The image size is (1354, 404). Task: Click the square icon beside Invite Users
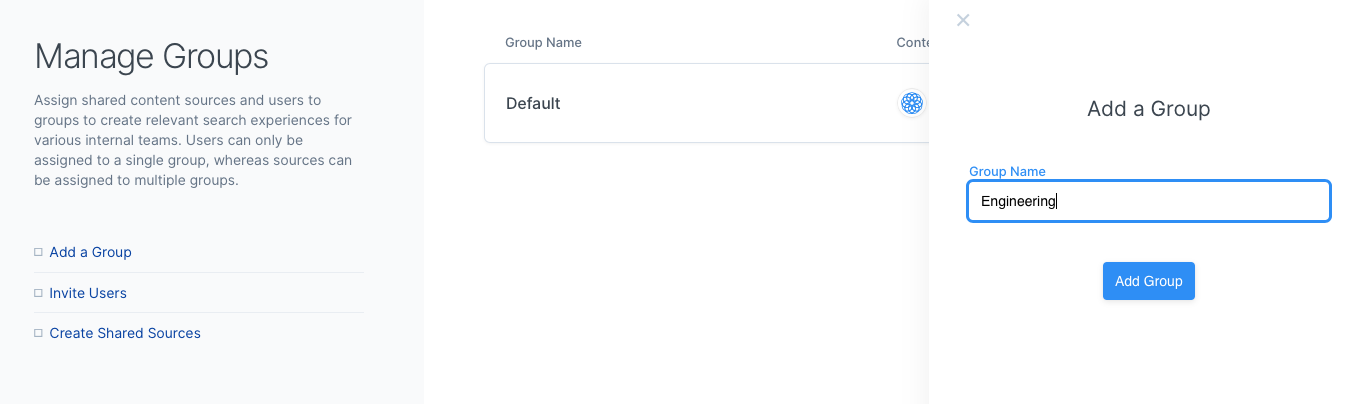[x=38, y=293]
